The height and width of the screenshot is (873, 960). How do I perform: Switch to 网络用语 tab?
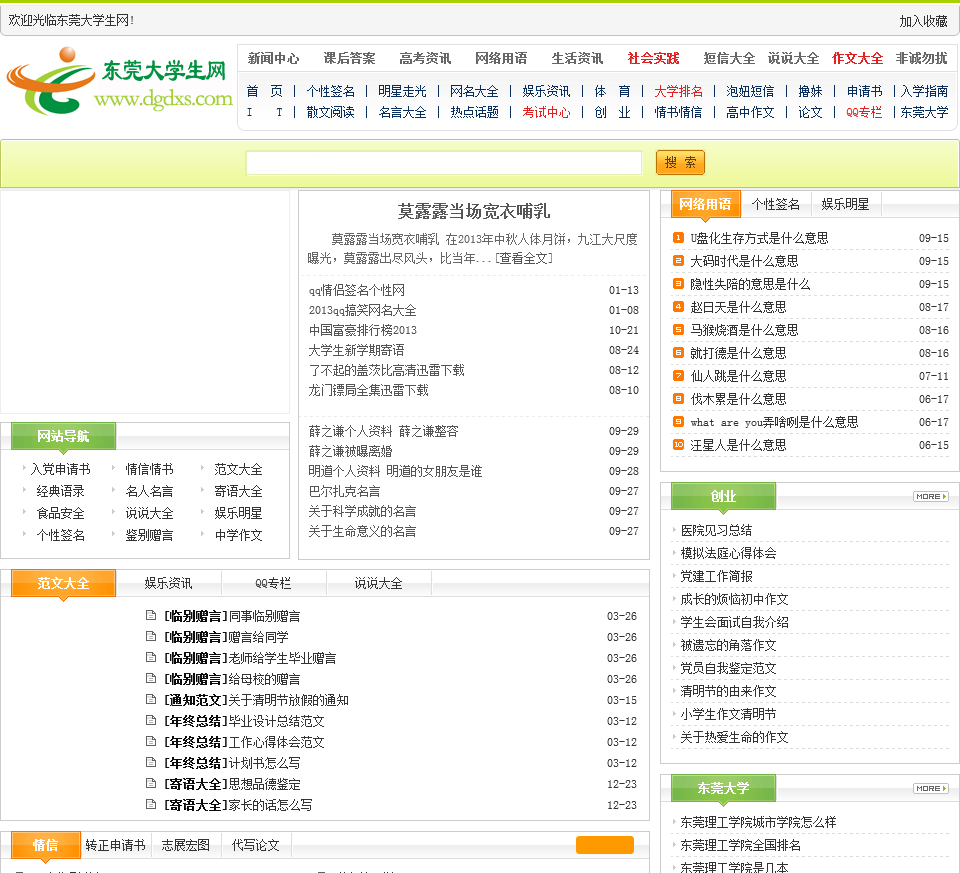coord(705,204)
